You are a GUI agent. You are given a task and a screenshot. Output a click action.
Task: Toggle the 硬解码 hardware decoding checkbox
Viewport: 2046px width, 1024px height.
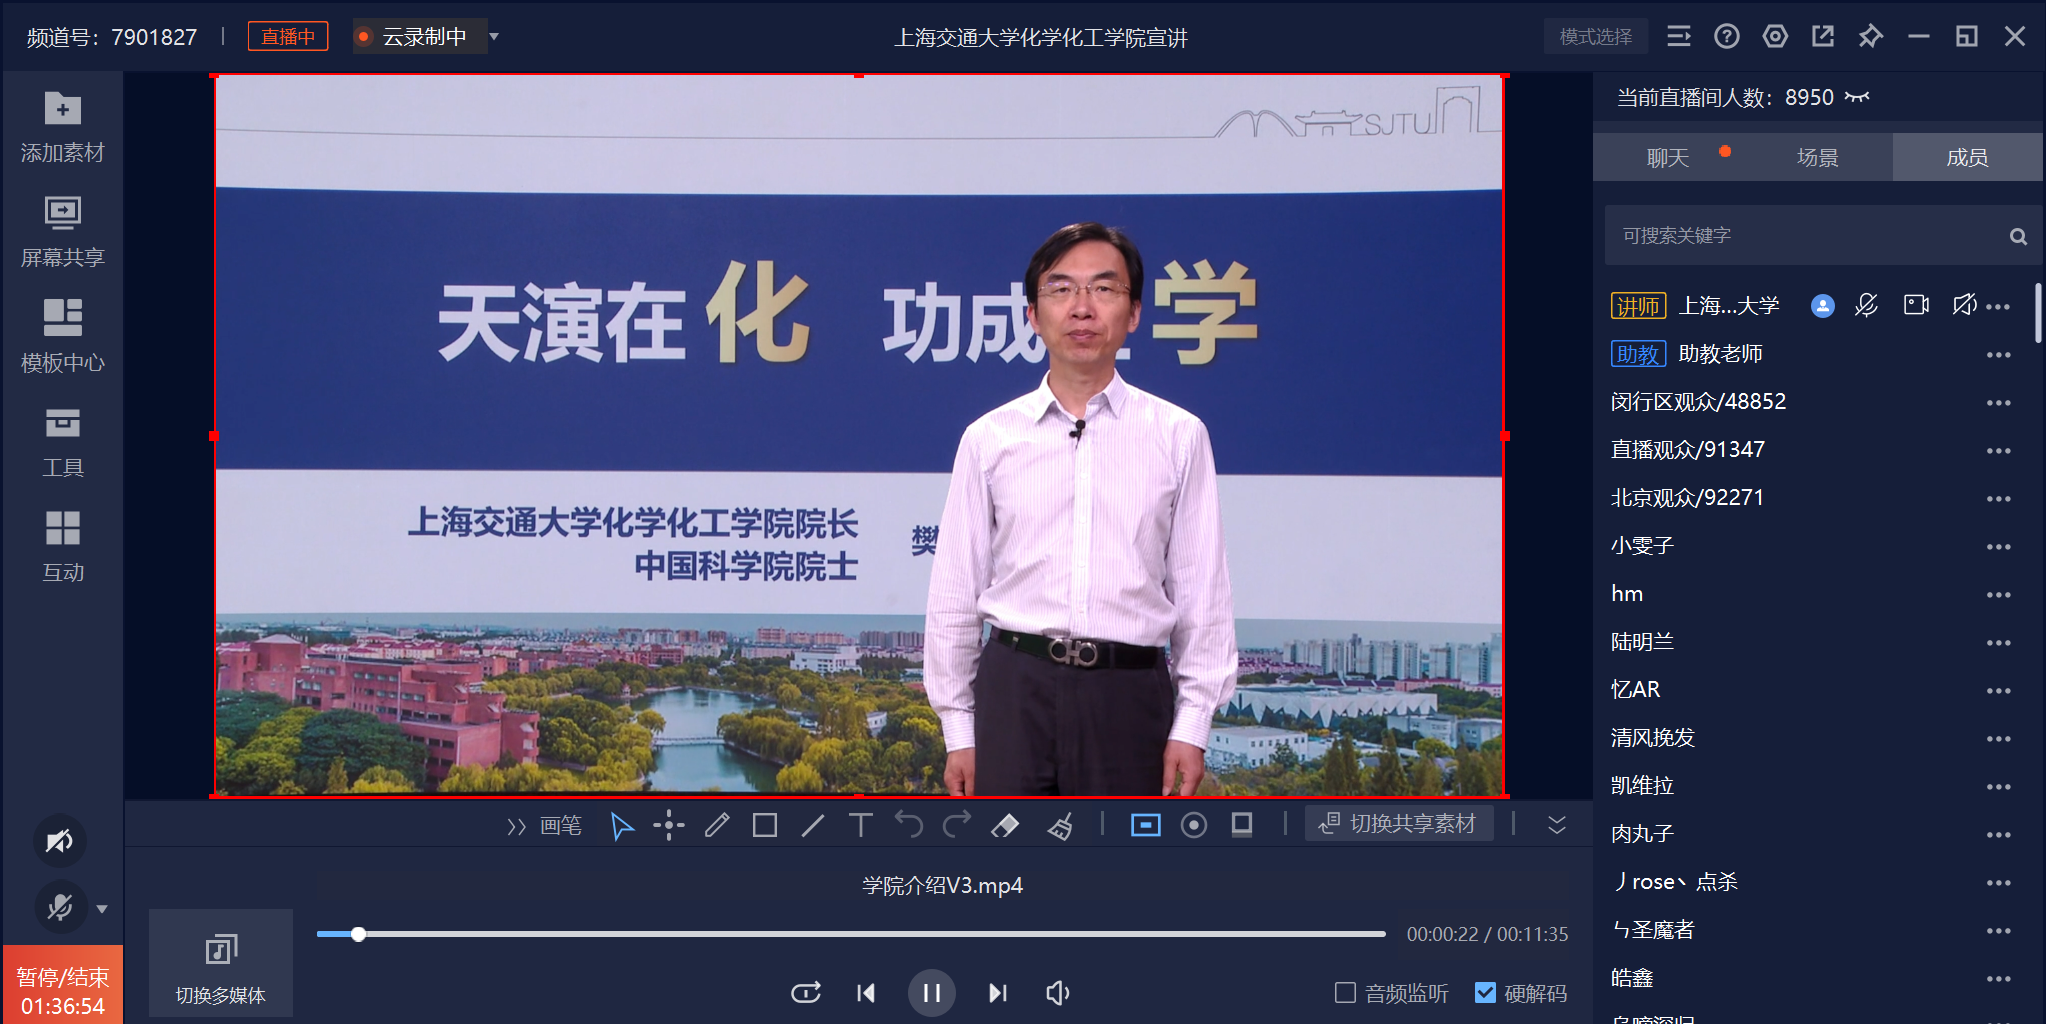coord(1486,993)
